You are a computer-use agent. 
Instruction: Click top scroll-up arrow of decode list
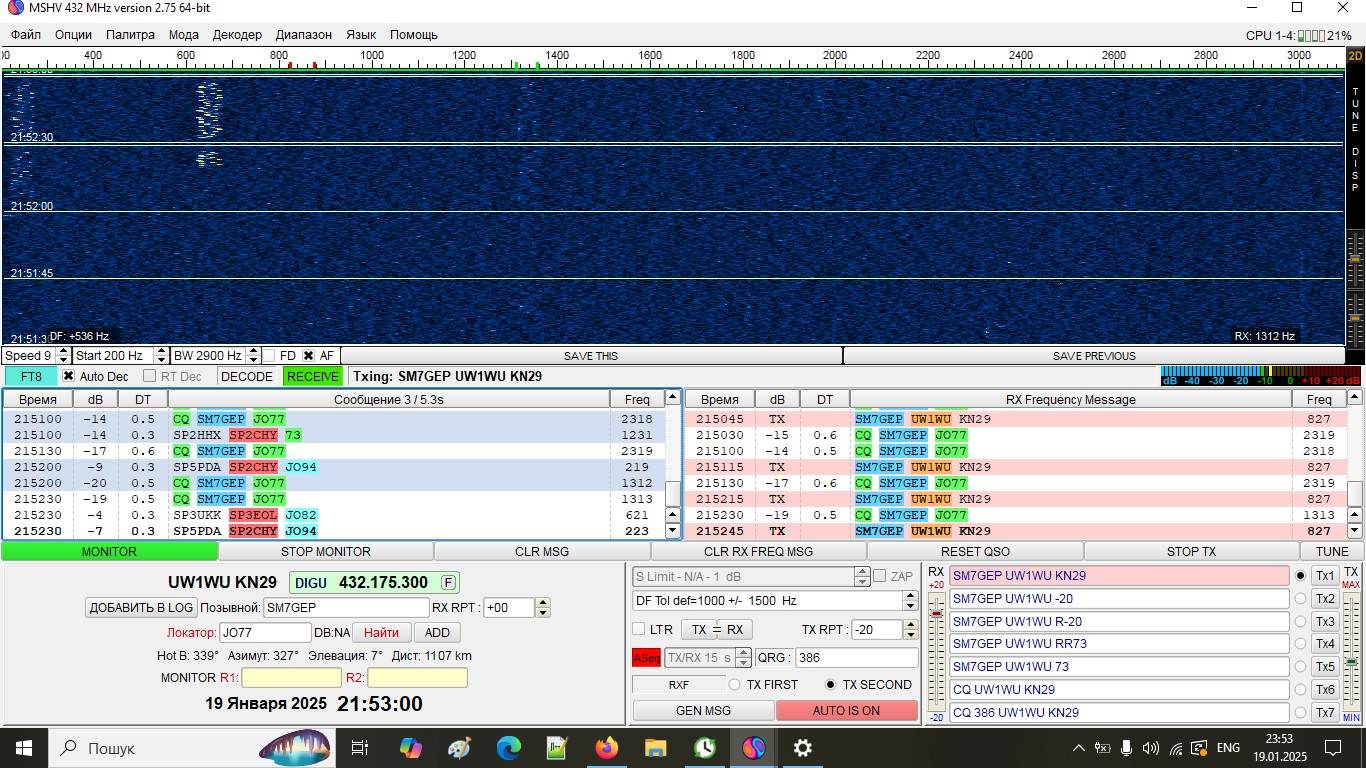point(673,398)
